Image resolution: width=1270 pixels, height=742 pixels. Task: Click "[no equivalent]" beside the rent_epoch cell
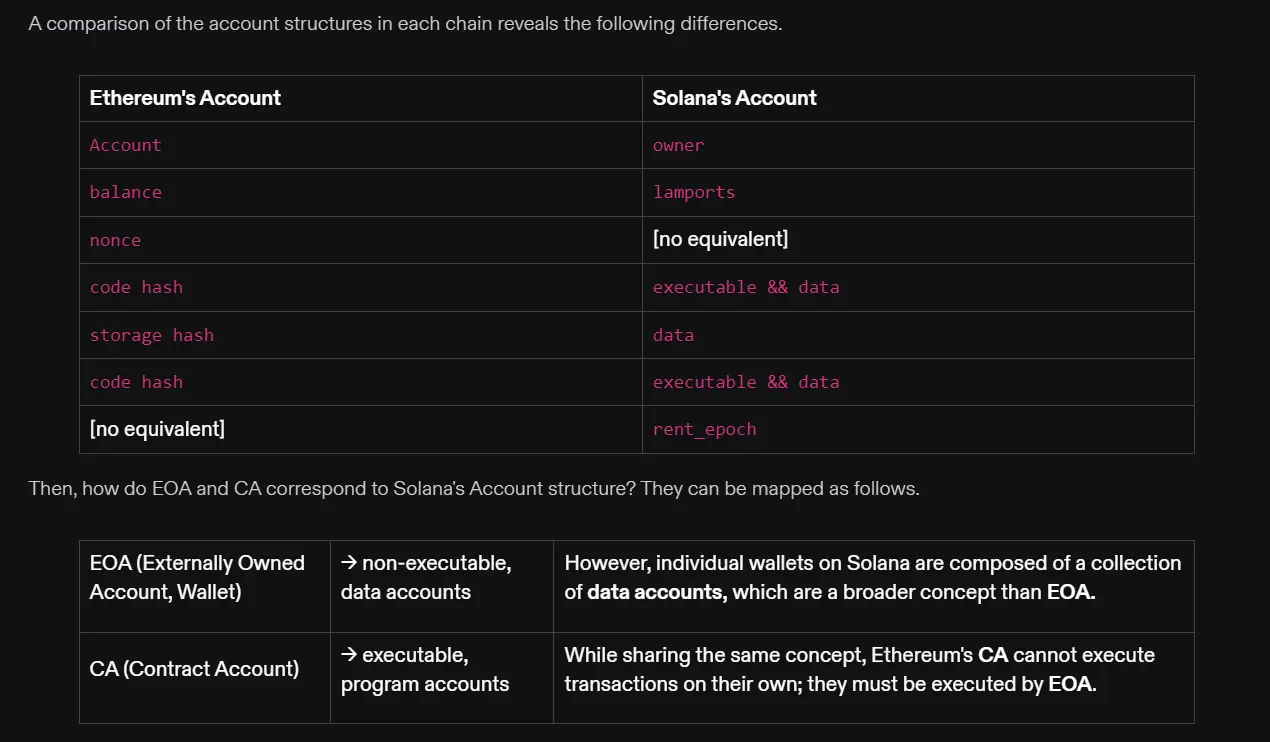pos(361,429)
